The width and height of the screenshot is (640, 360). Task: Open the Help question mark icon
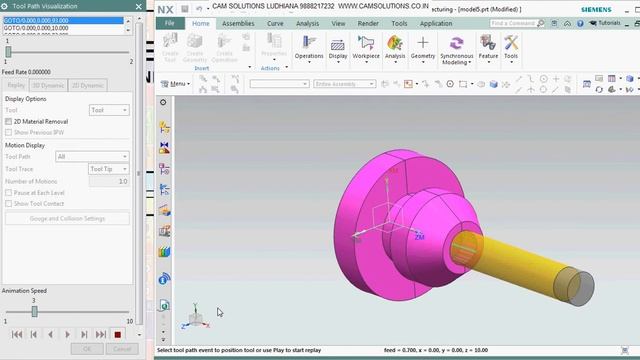pos(580,24)
